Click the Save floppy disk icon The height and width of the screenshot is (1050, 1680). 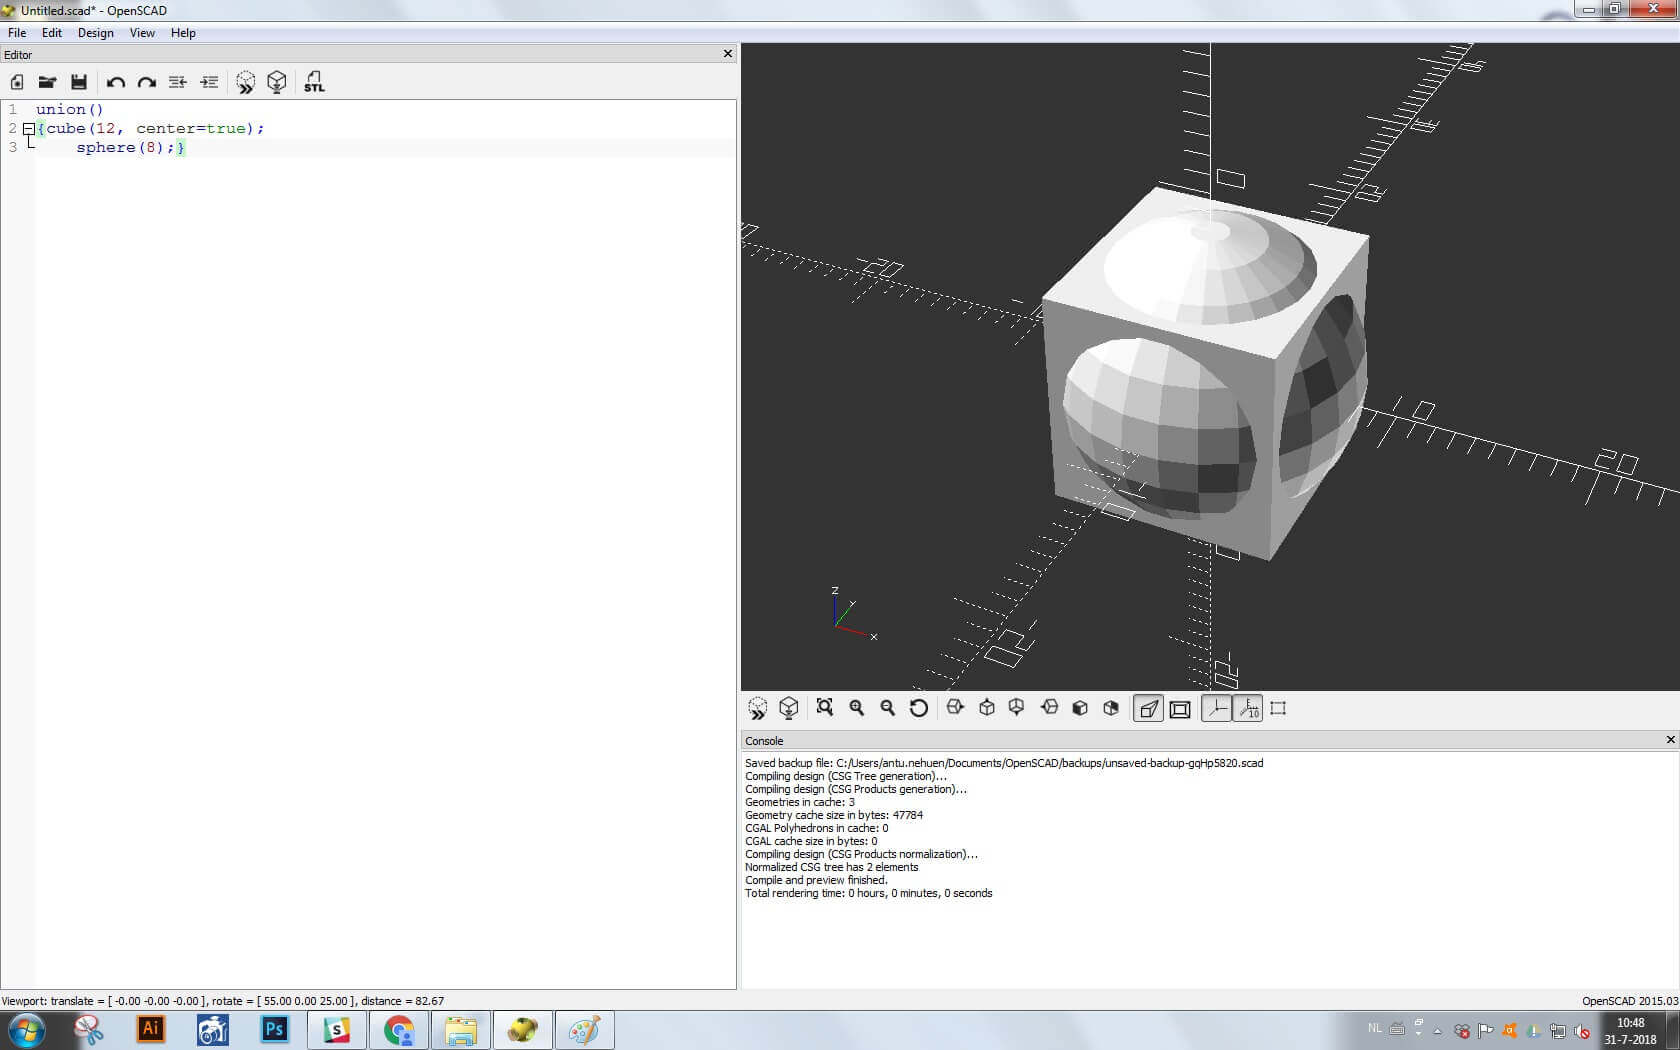coord(79,82)
